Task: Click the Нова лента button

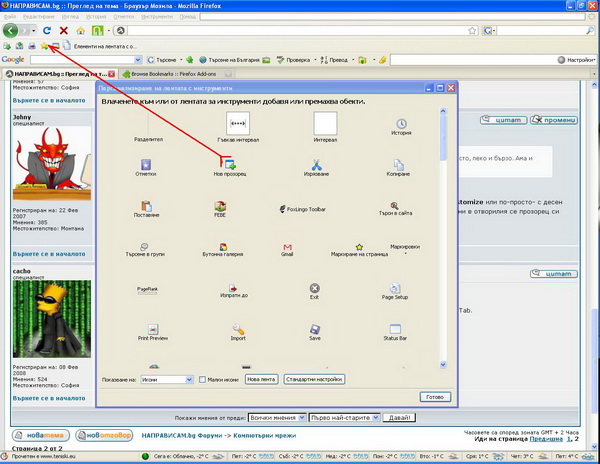Action: point(261,379)
